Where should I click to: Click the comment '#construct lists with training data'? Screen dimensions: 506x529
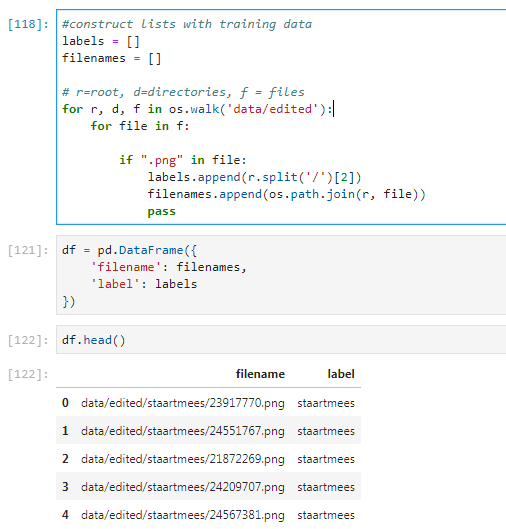coord(187,24)
